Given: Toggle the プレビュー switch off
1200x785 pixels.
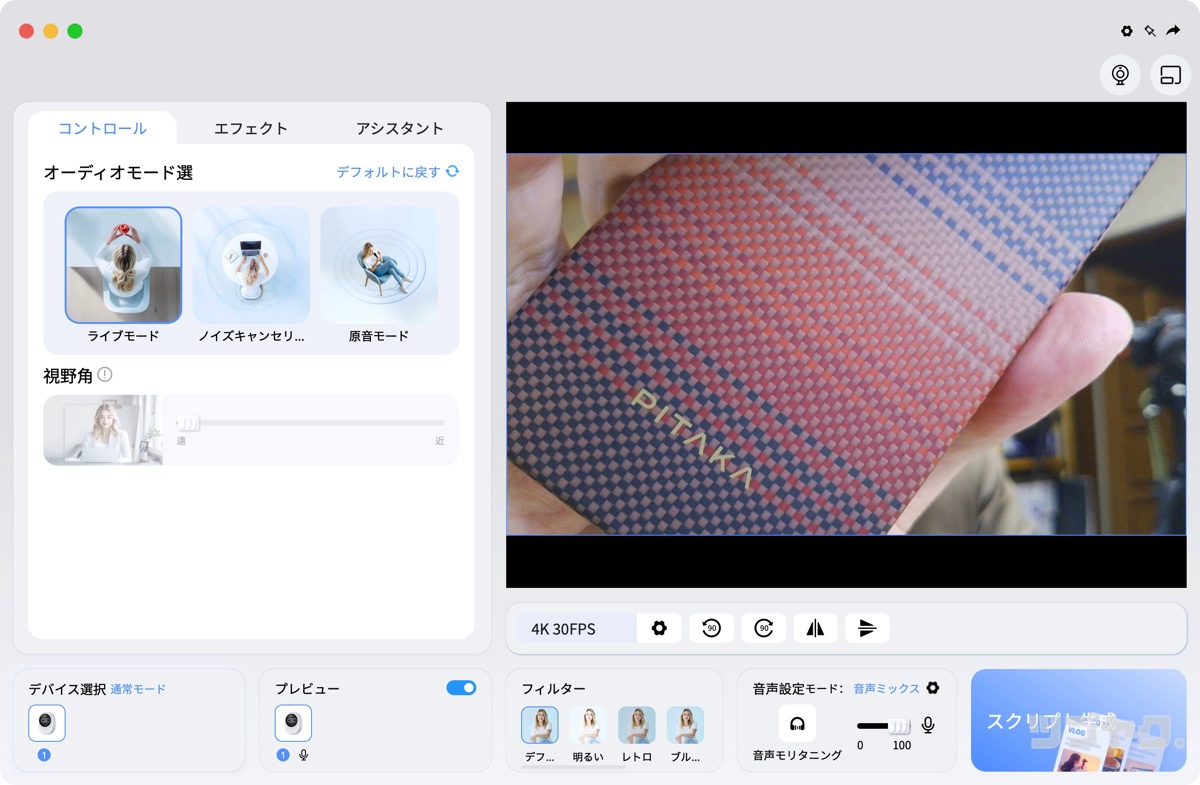Looking at the screenshot, I should tap(461, 688).
